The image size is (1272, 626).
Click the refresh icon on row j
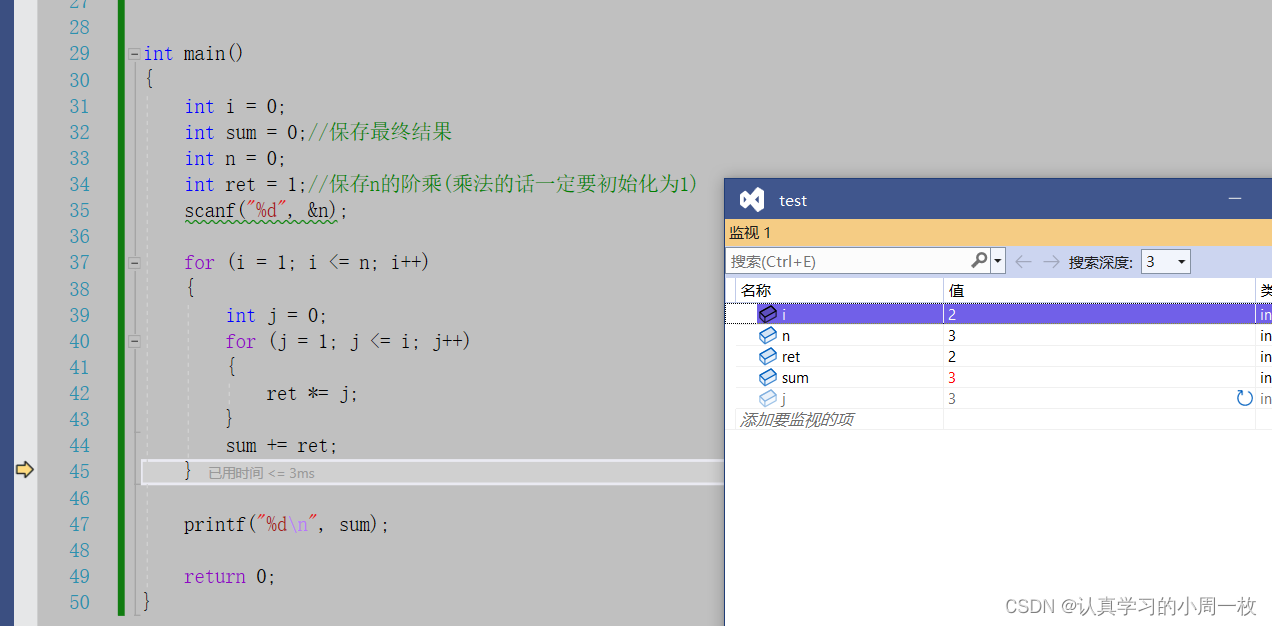pos(1244,398)
